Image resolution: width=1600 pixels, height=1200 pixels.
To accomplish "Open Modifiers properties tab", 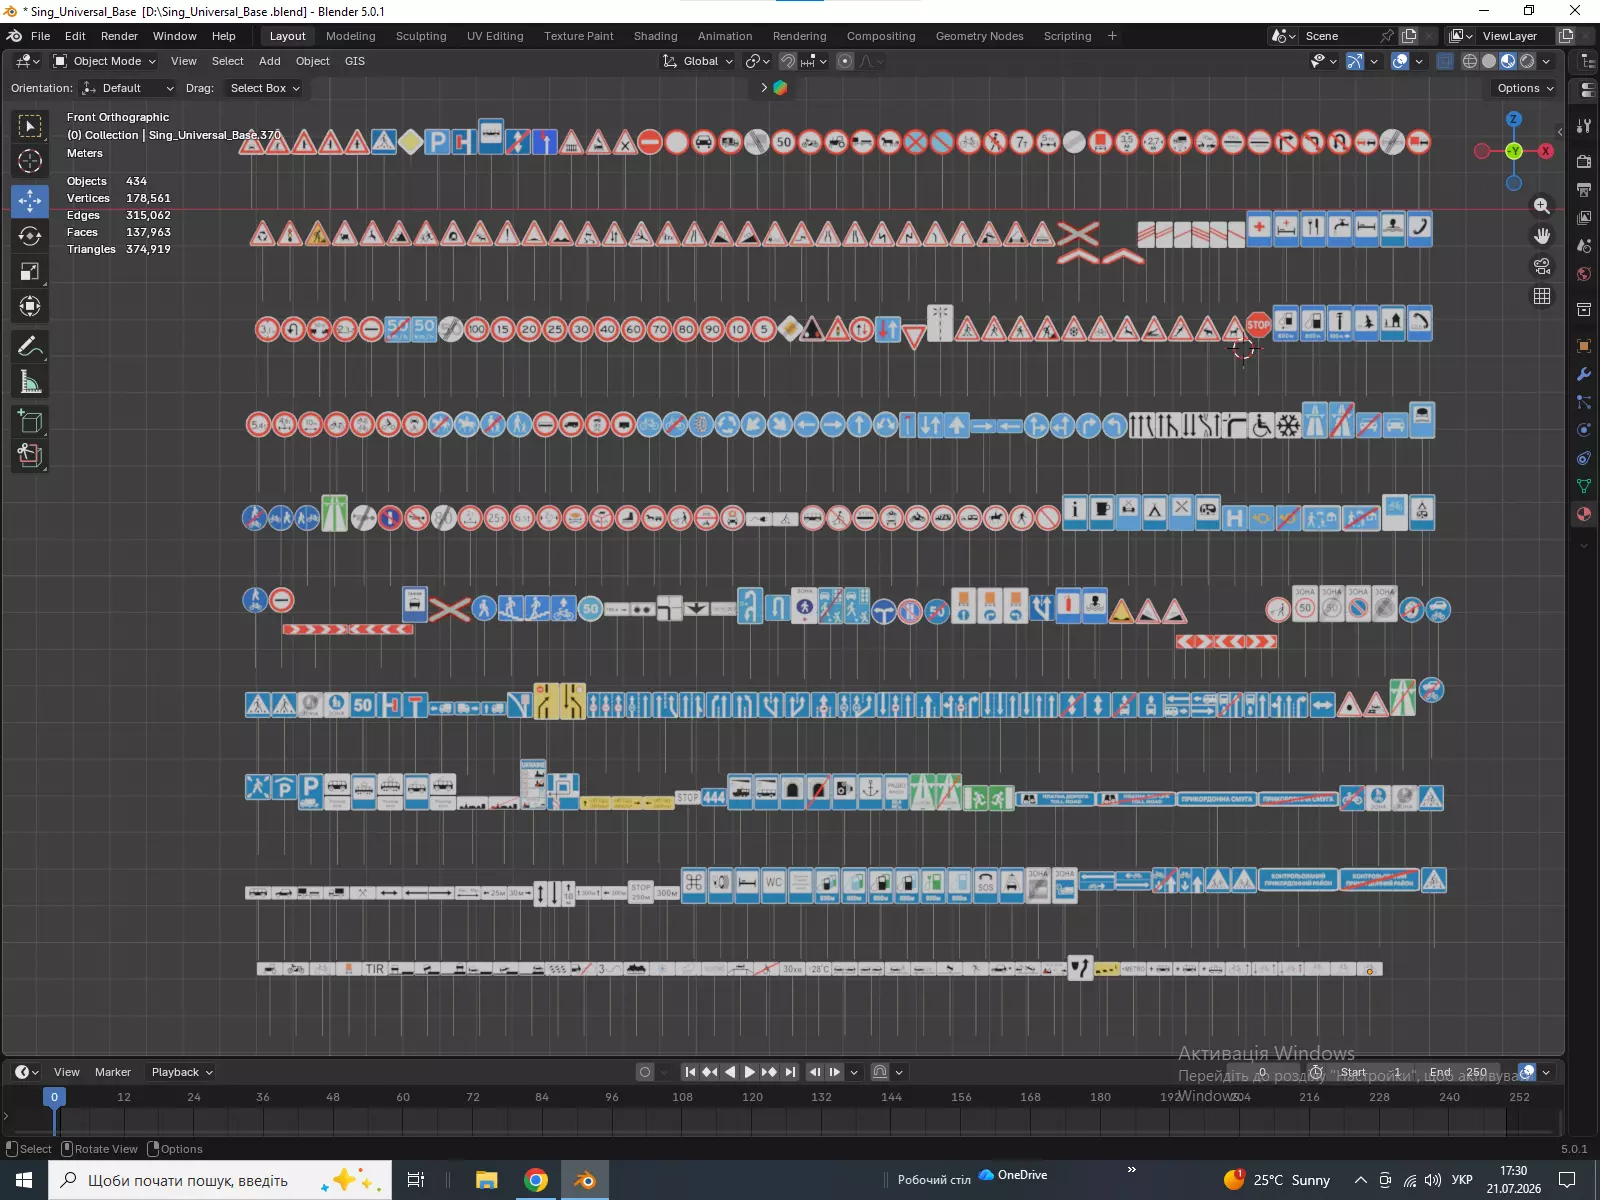I will click(x=1584, y=374).
